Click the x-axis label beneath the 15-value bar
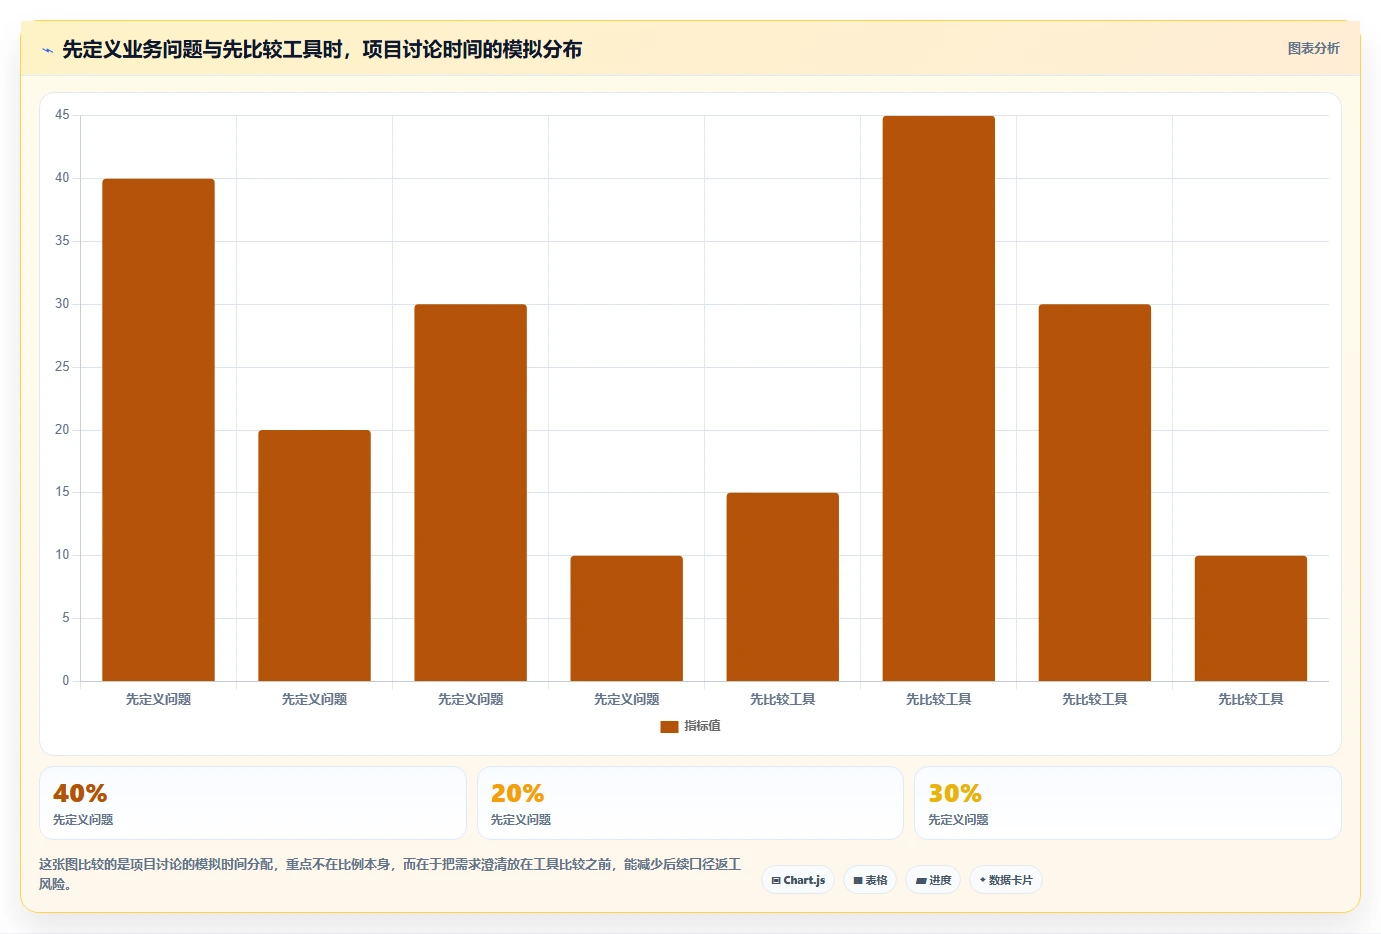The height and width of the screenshot is (934, 1381). point(782,699)
